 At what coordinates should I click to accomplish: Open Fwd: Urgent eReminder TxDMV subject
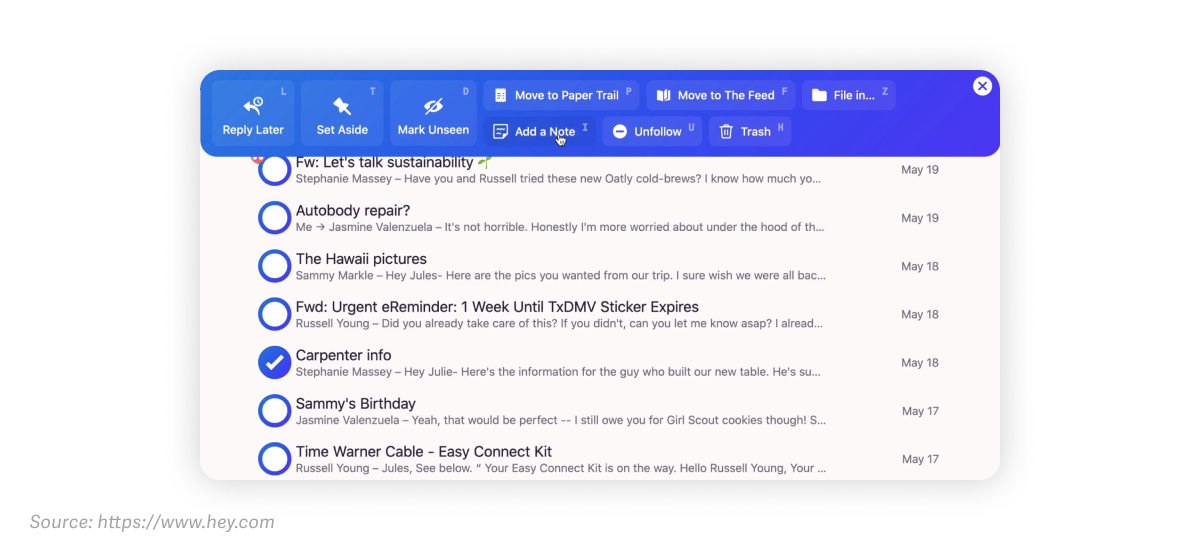point(497,306)
